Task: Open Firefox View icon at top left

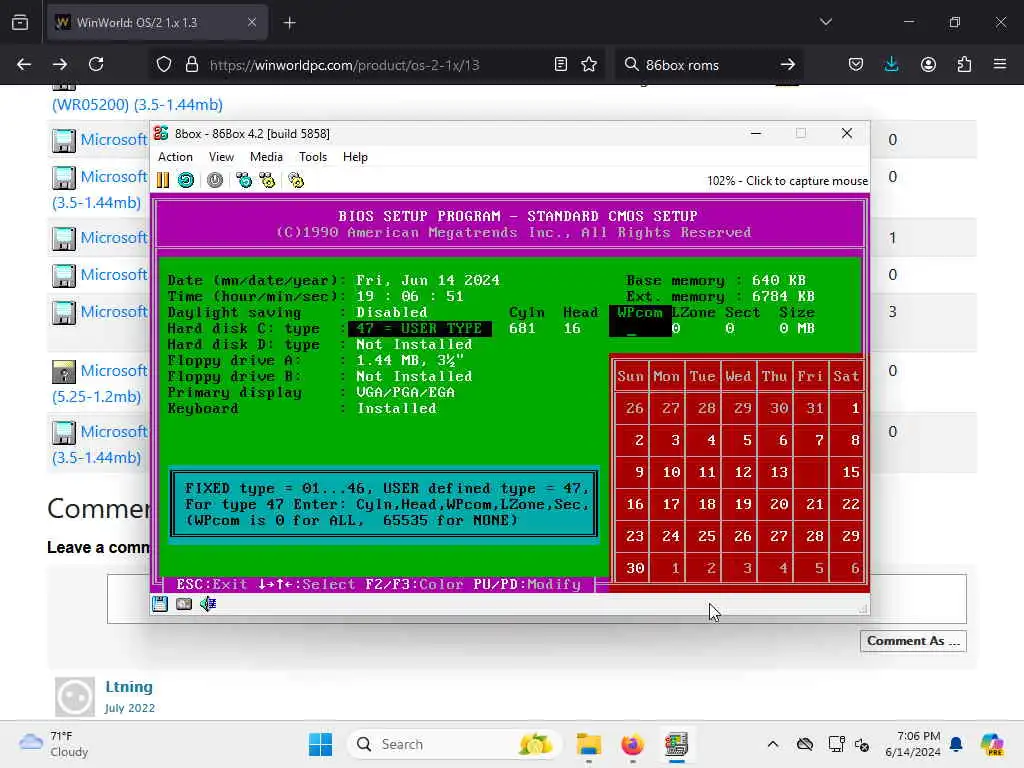Action: [20, 22]
